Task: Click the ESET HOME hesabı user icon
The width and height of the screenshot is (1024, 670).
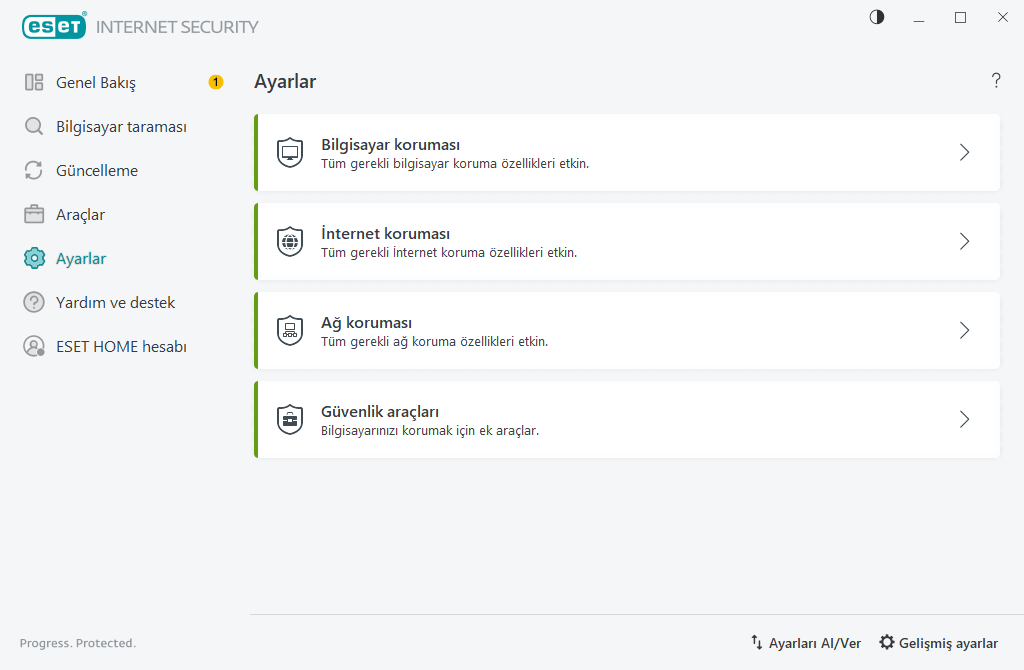Action: (34, 346)
